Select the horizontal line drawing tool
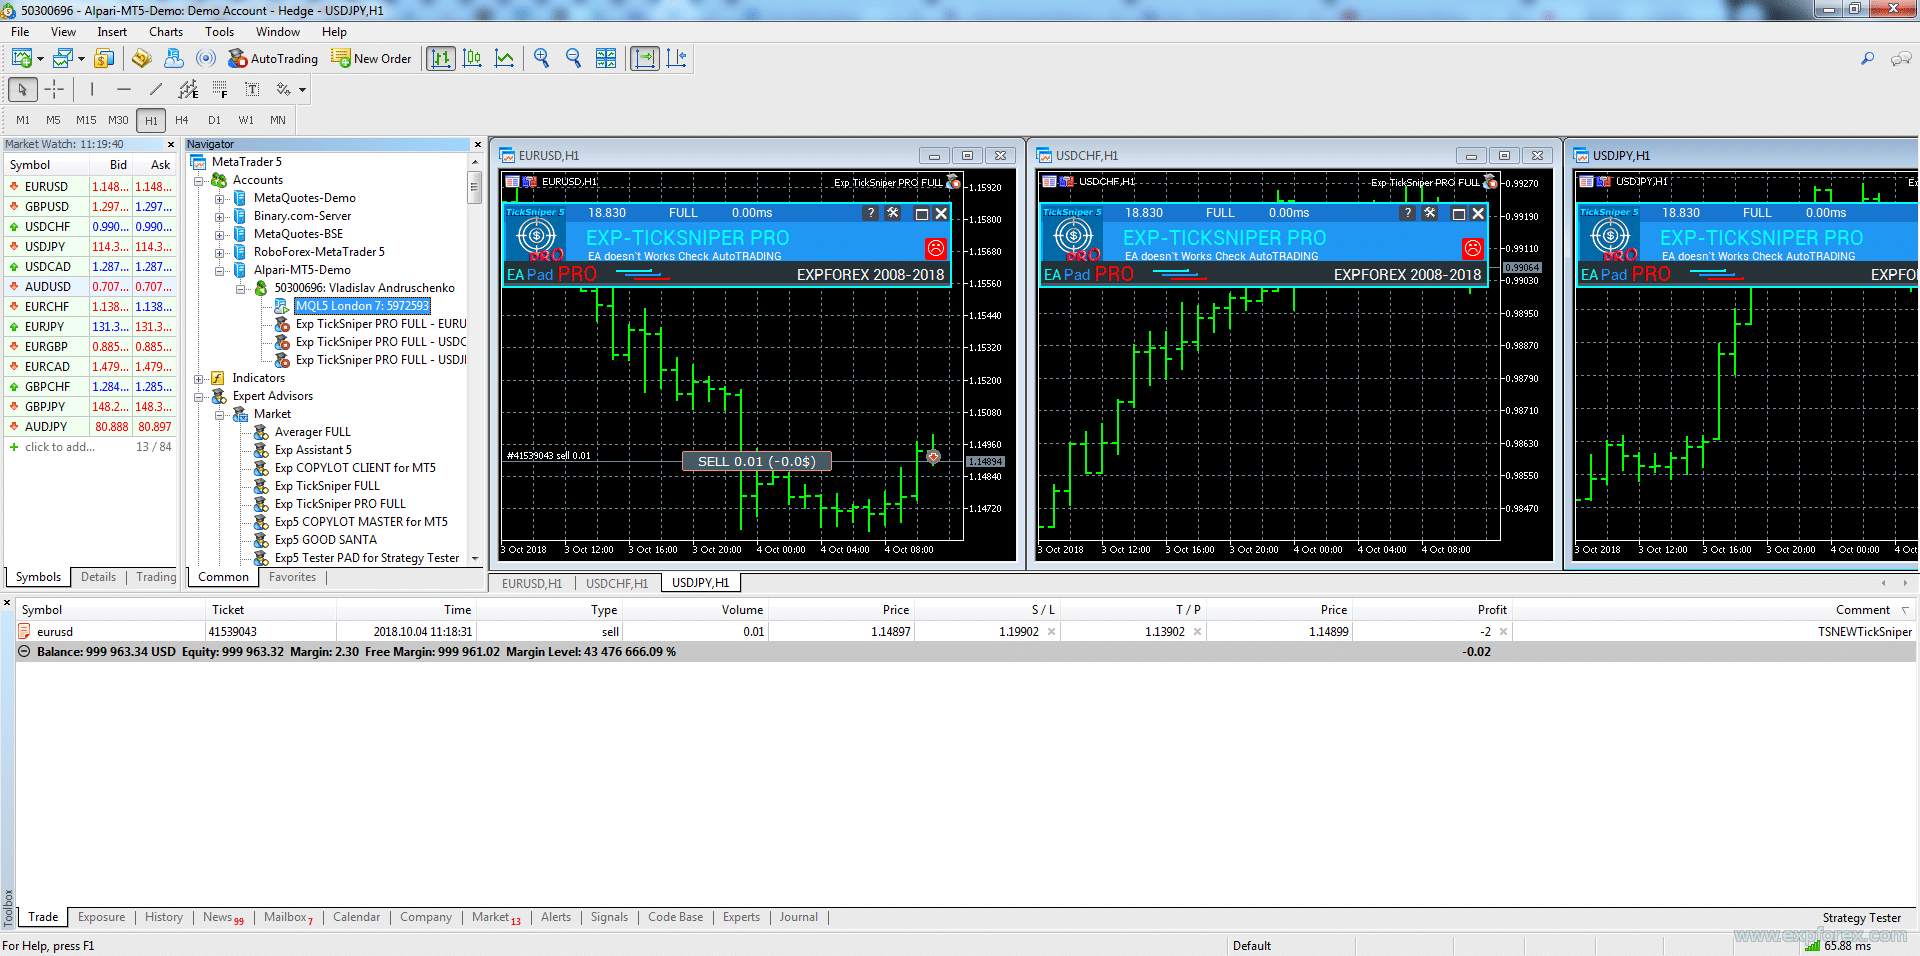Image resolution: width=1920 pixels, height=956 pixels. point(124,89)
